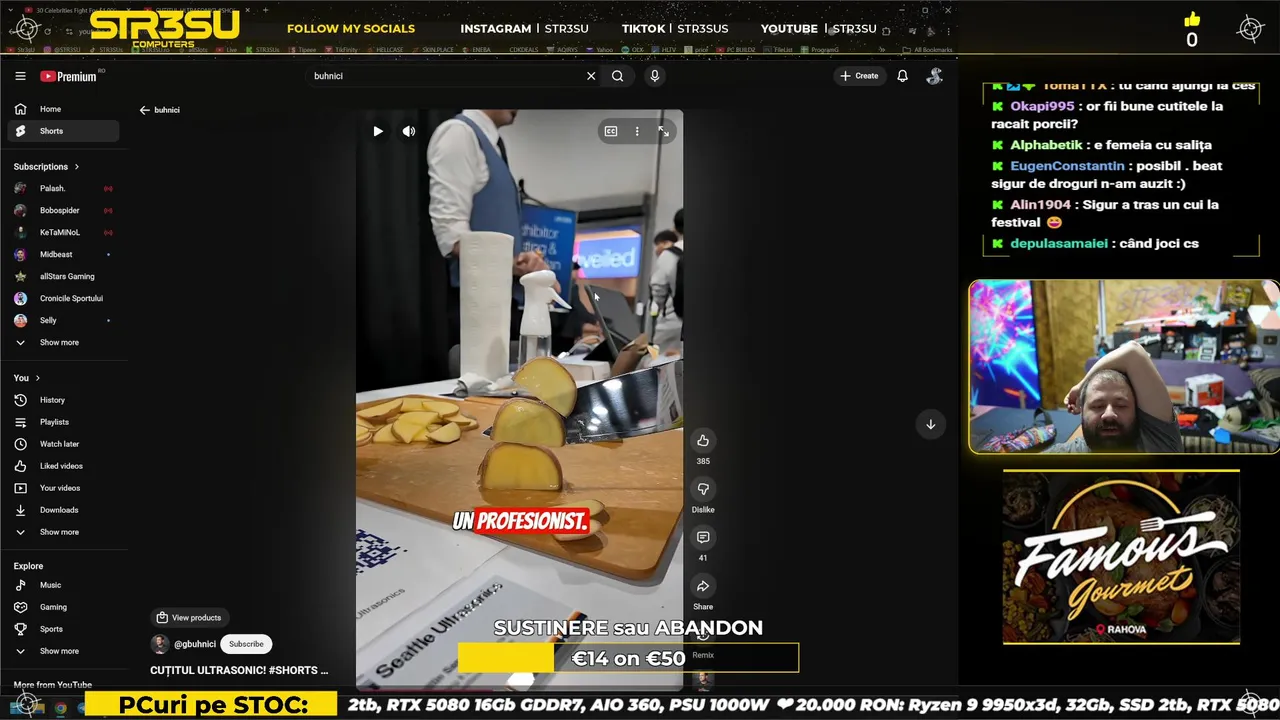
Task: Click Okapi995 username in chat
Action: point(1042,106)
